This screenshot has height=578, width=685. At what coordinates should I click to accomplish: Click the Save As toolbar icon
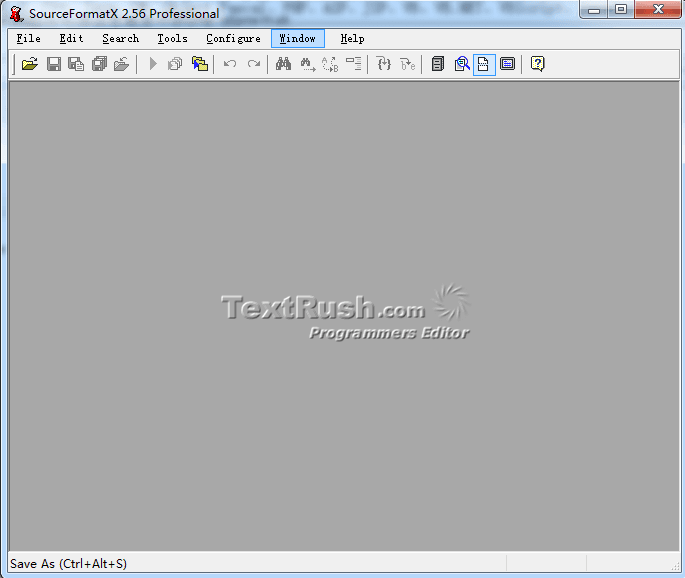click(x=76, y=64)
